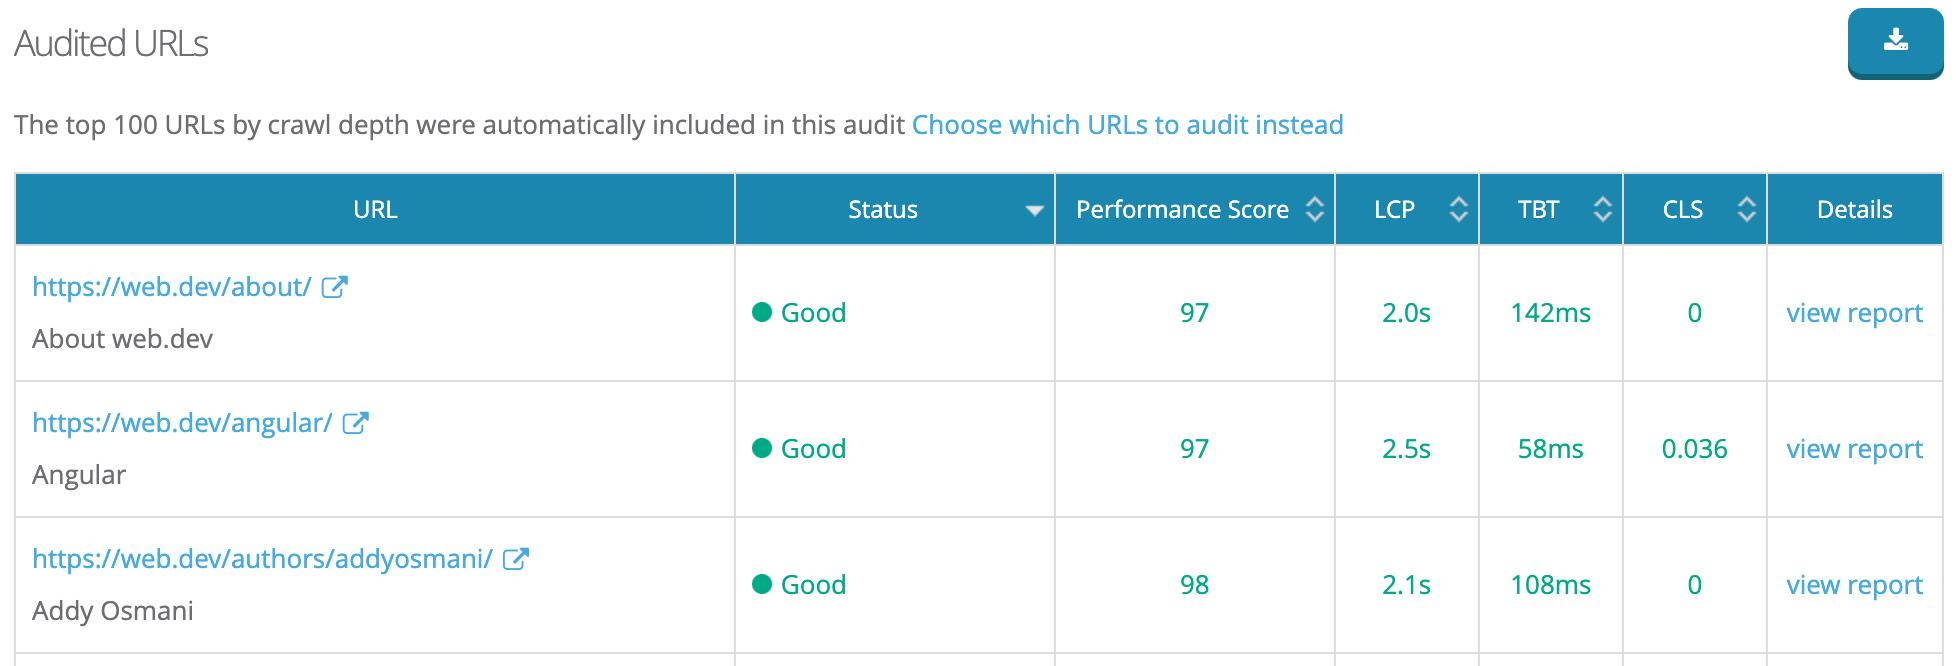Click the Details column header
The image size is (1956, 666).
1854,209
